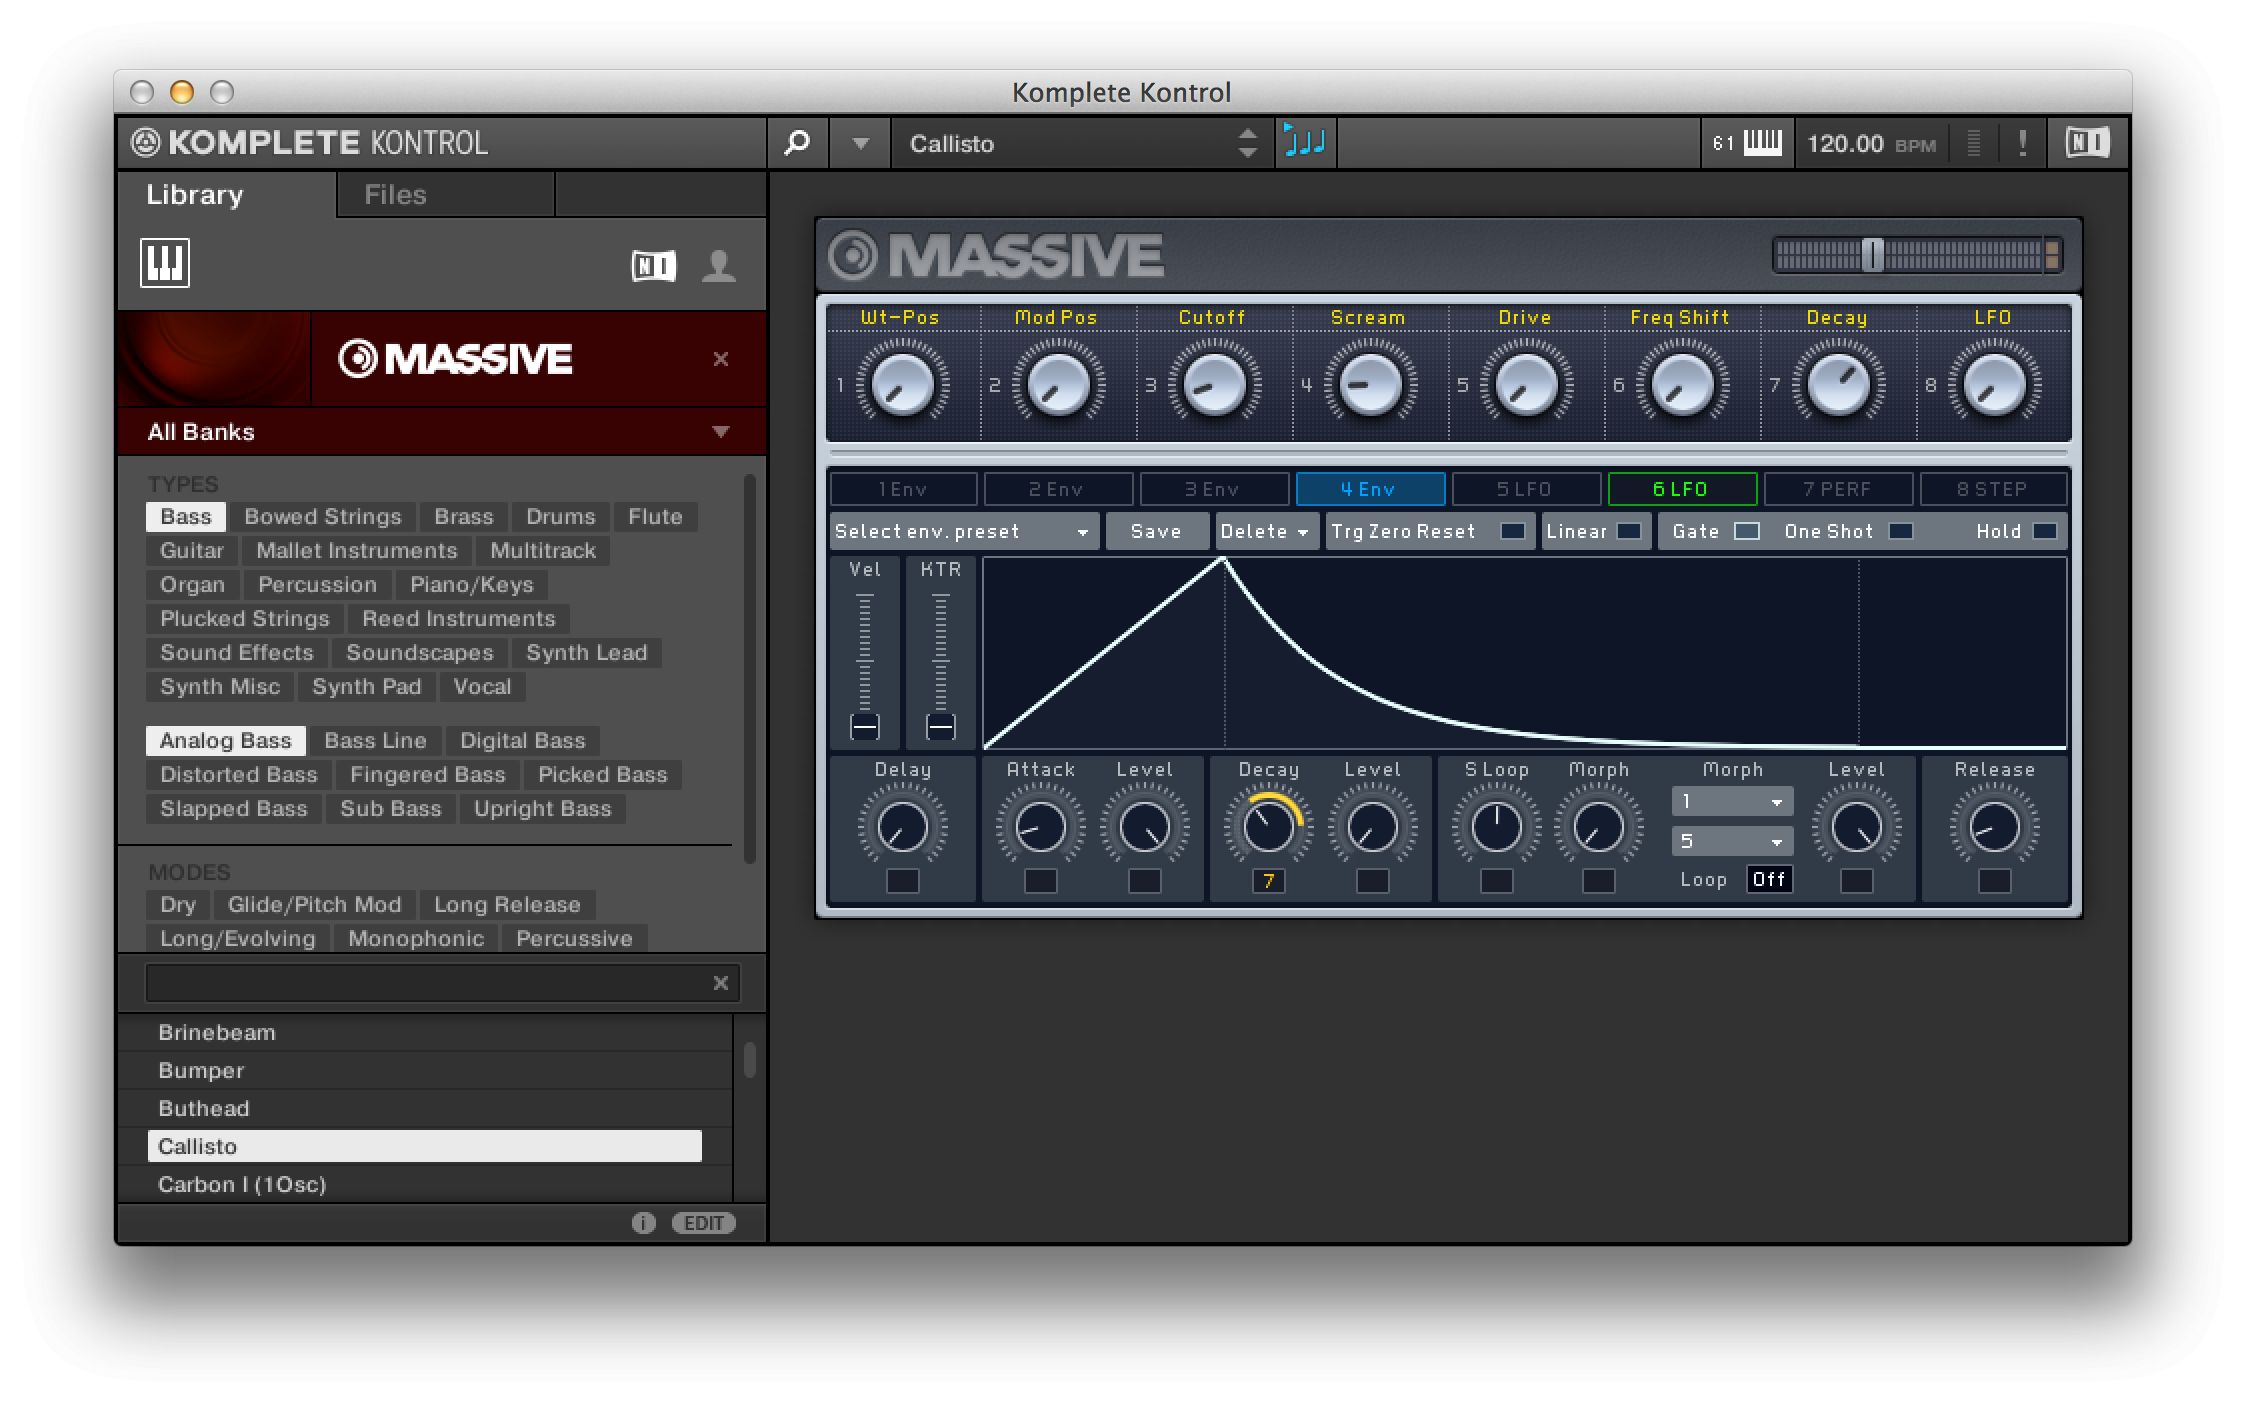Image resolution: width=2246 pixels, height=1404 pixels.
Task: Open the 3 Env tab
Action: pos(1213,489)
